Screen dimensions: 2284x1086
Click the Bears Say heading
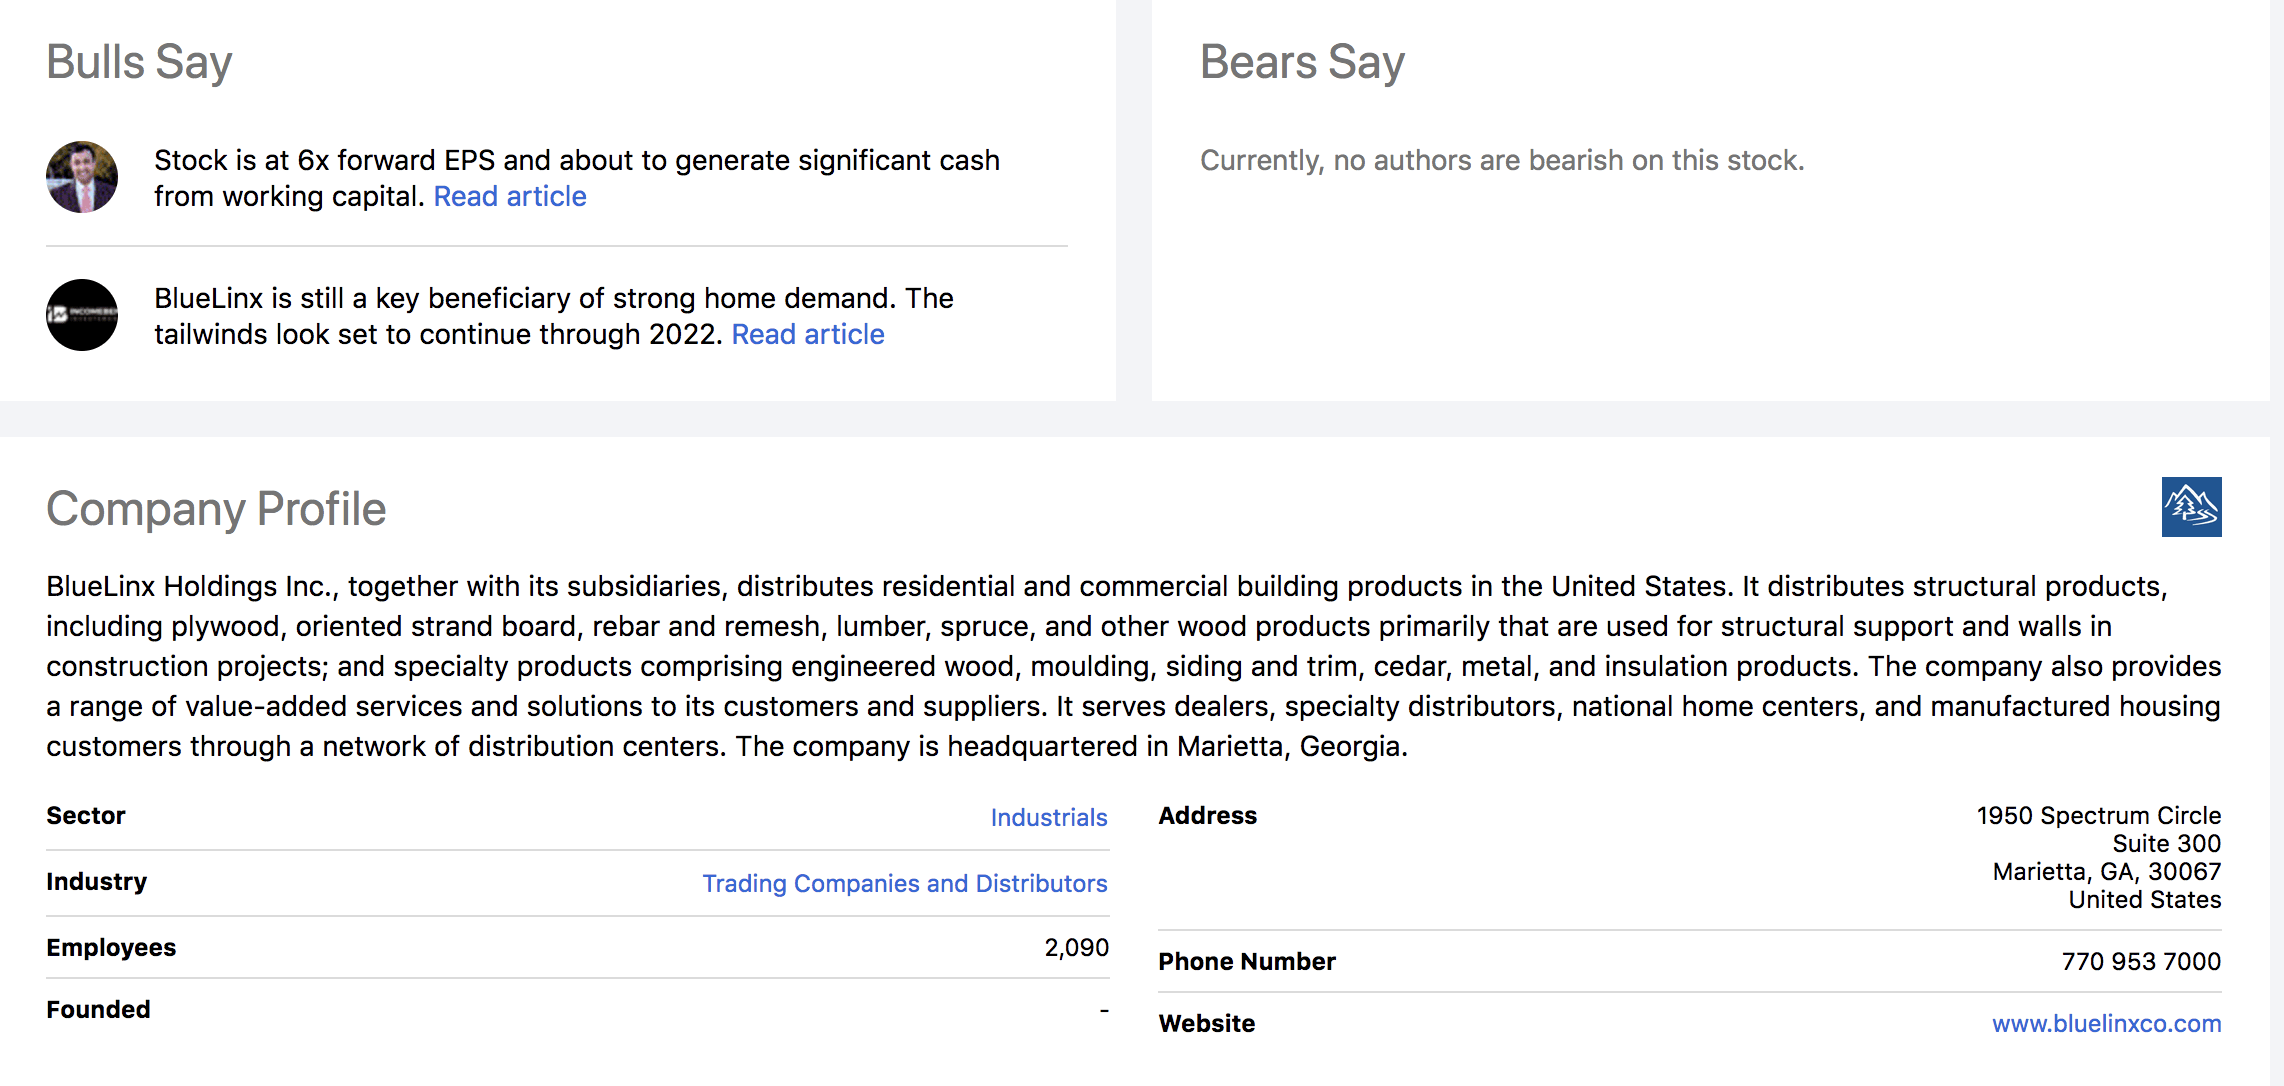[1301, 62]
